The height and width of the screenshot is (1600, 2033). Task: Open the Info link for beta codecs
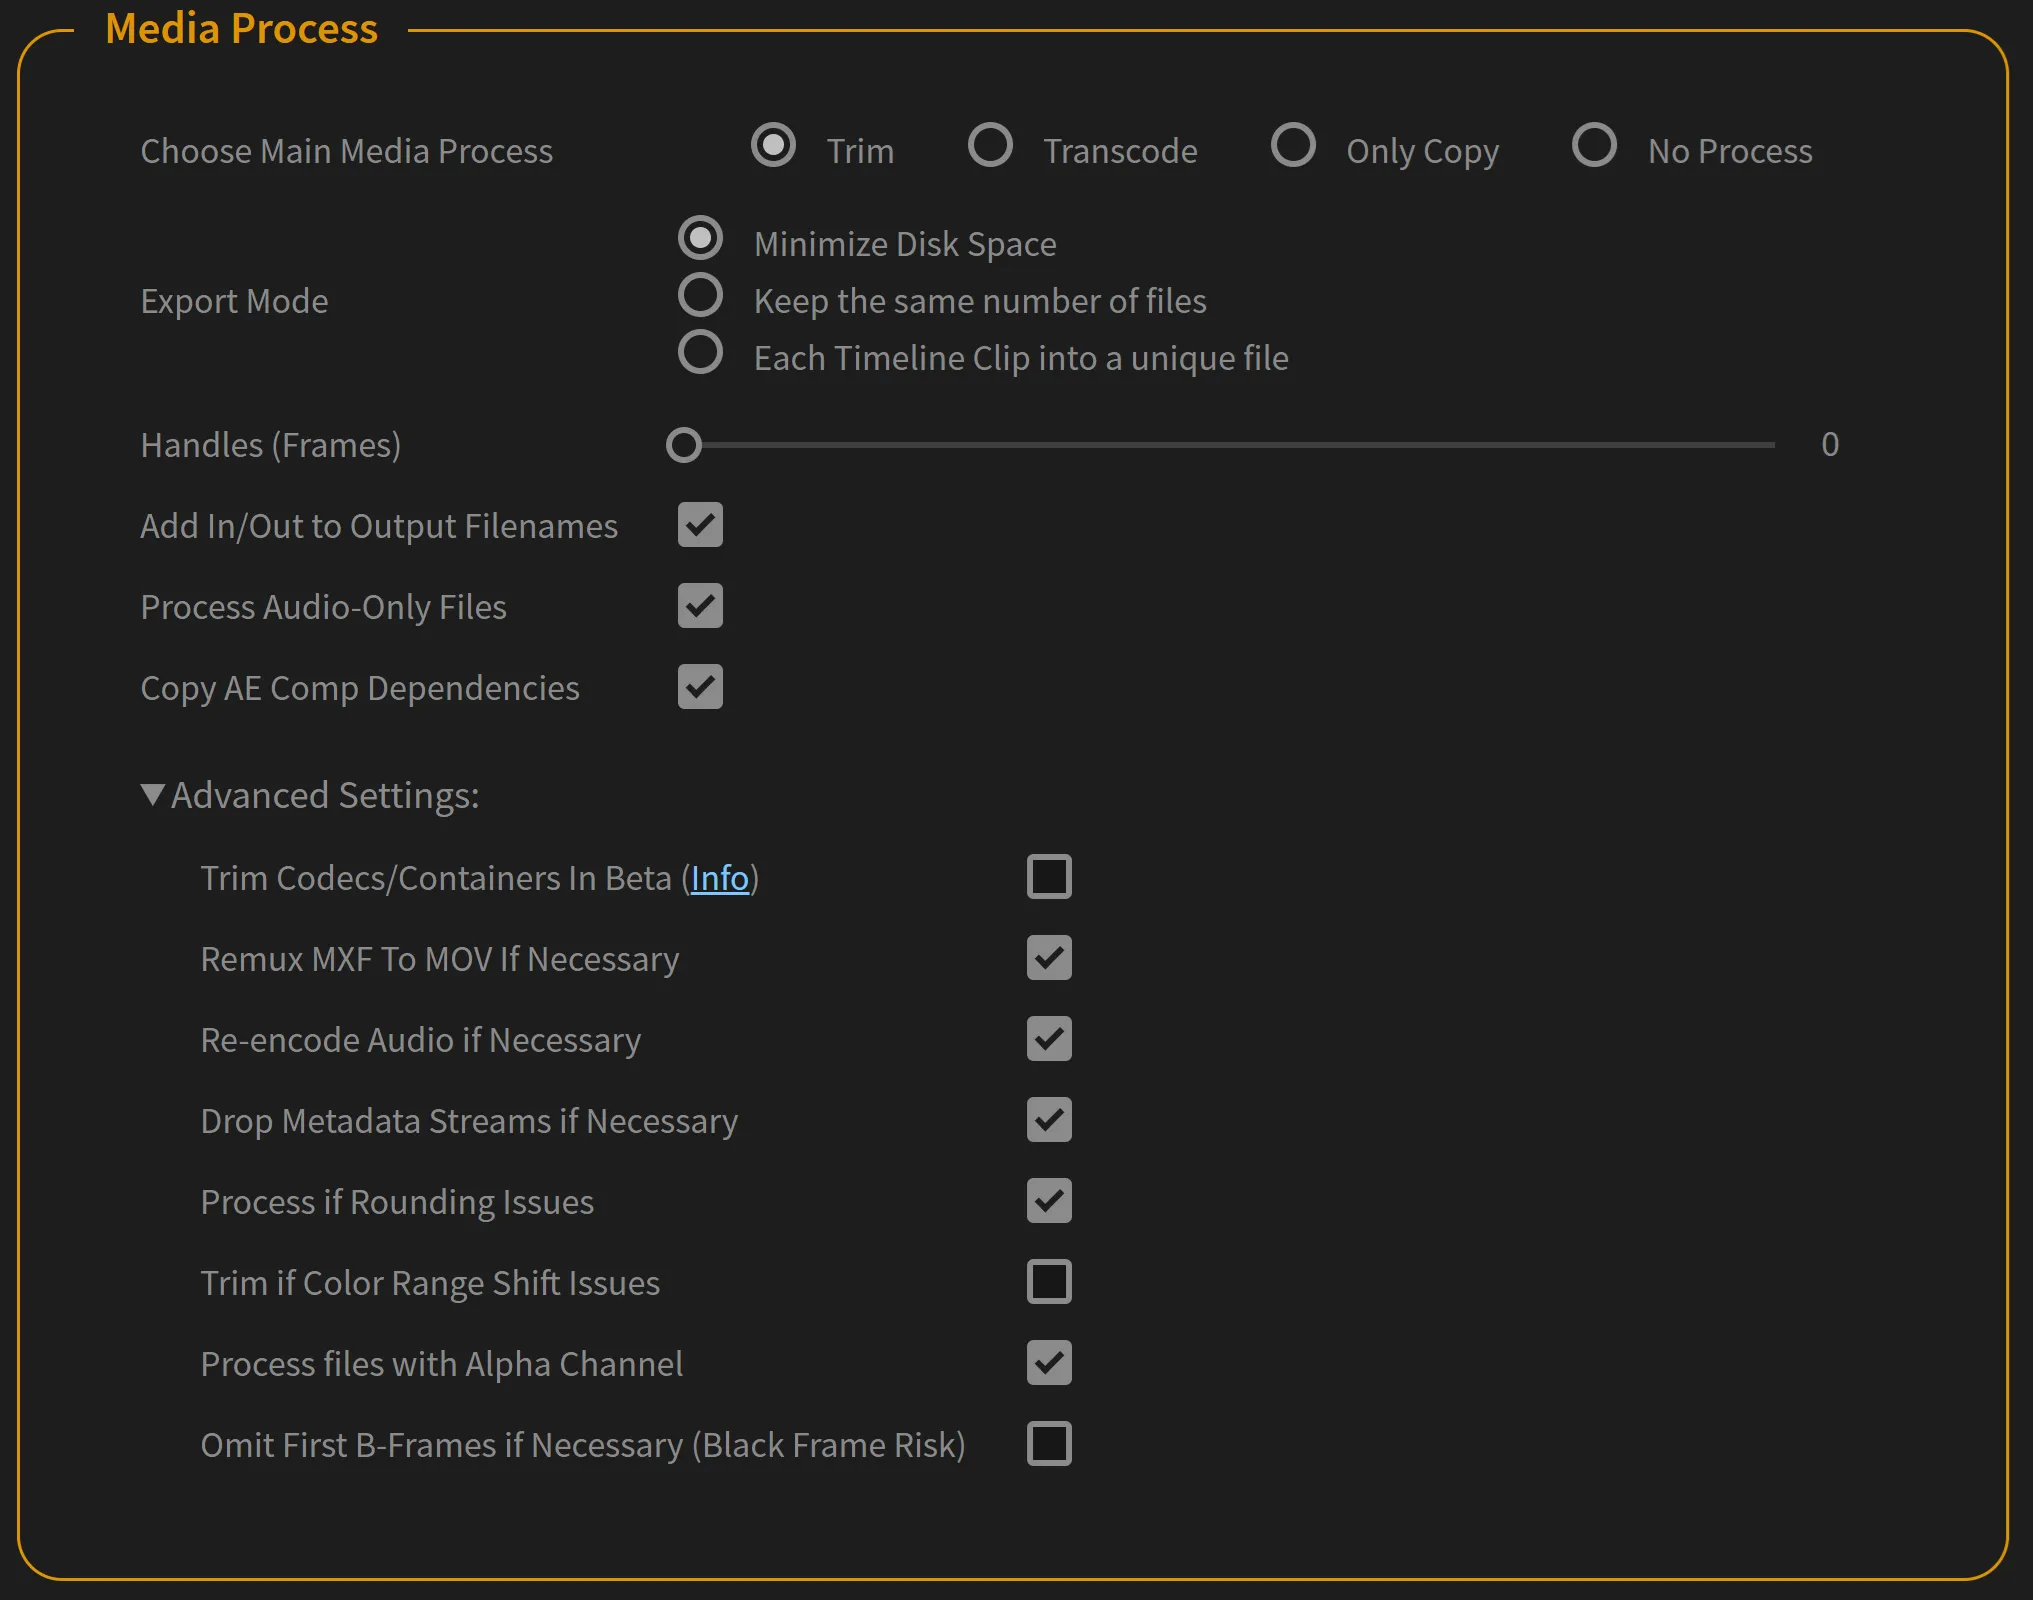click(720, 878)
